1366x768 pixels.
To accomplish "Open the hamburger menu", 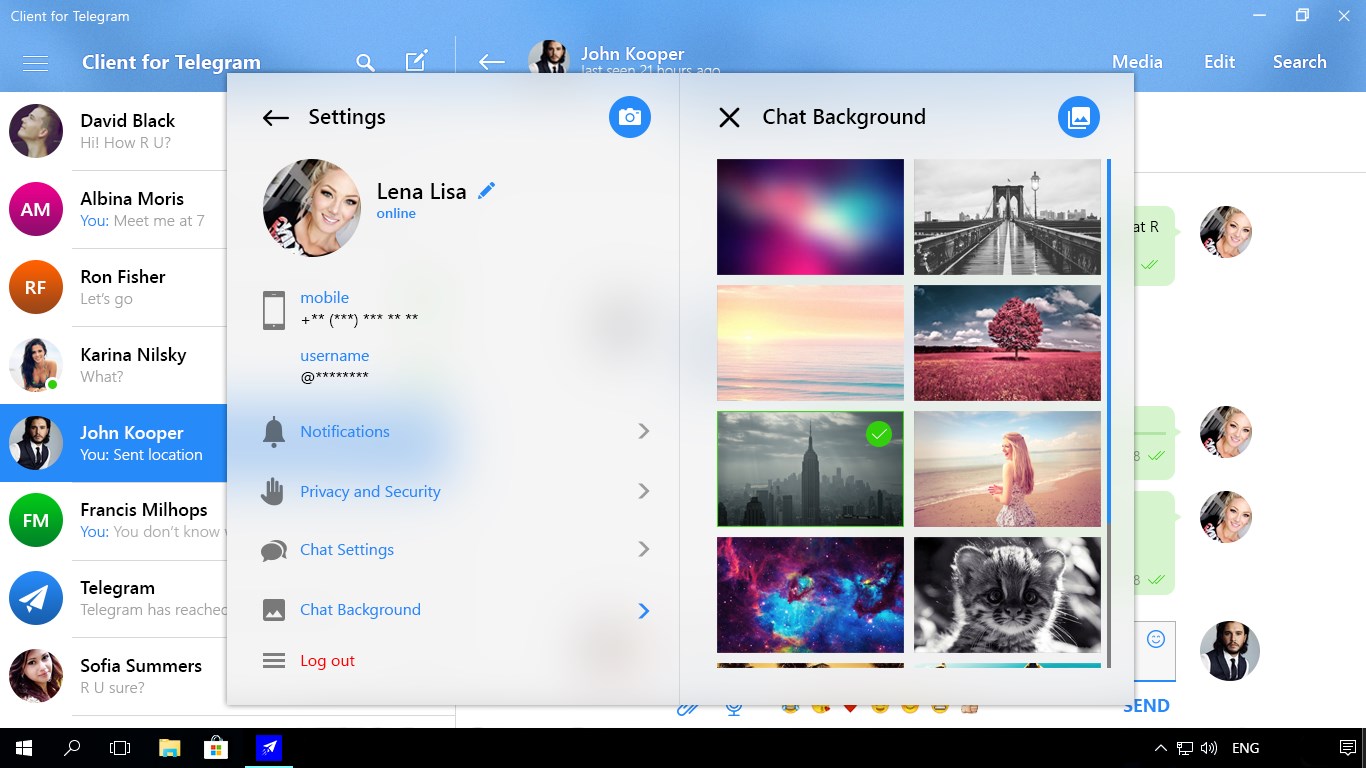I will (36, 62).
